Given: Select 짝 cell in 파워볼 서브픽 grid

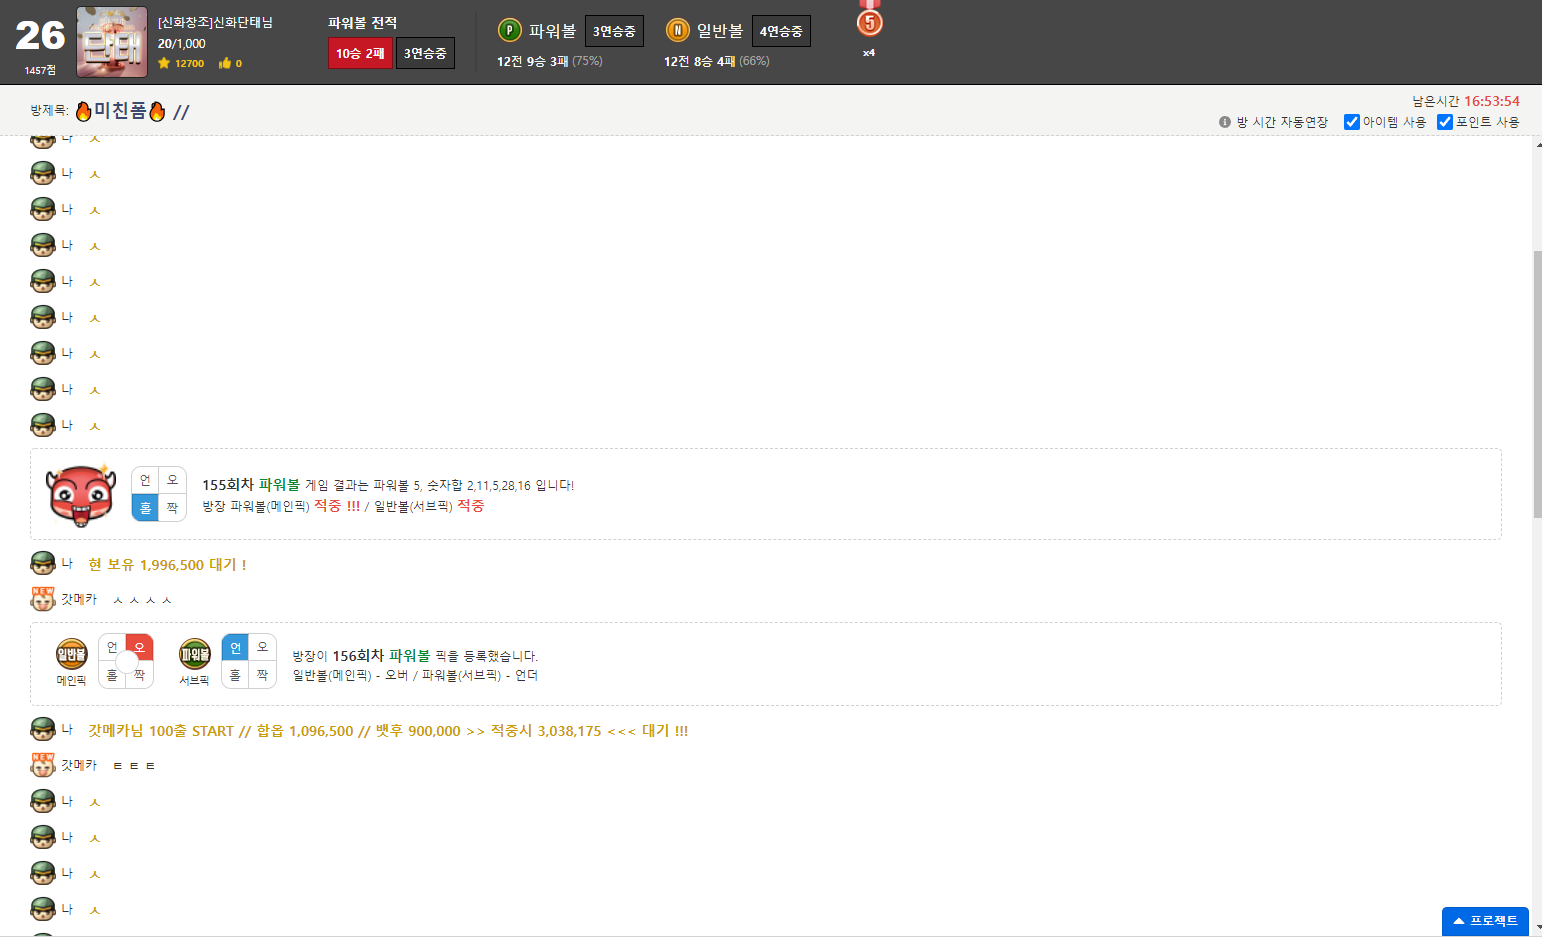Looking at the screenshot, I should [x=262, y=675].
